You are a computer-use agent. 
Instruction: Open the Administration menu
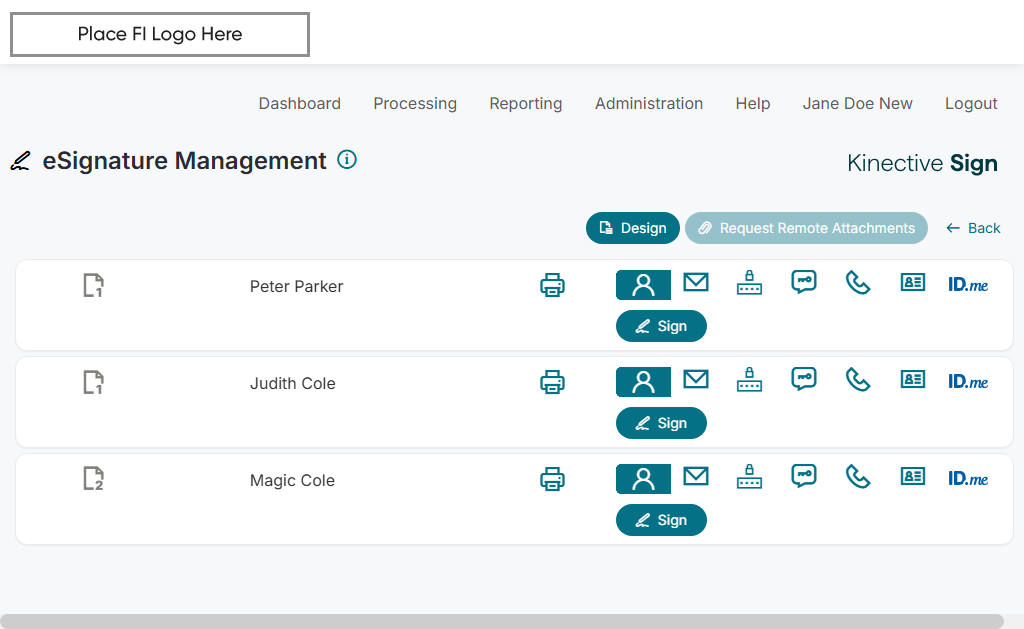[649, 103]
